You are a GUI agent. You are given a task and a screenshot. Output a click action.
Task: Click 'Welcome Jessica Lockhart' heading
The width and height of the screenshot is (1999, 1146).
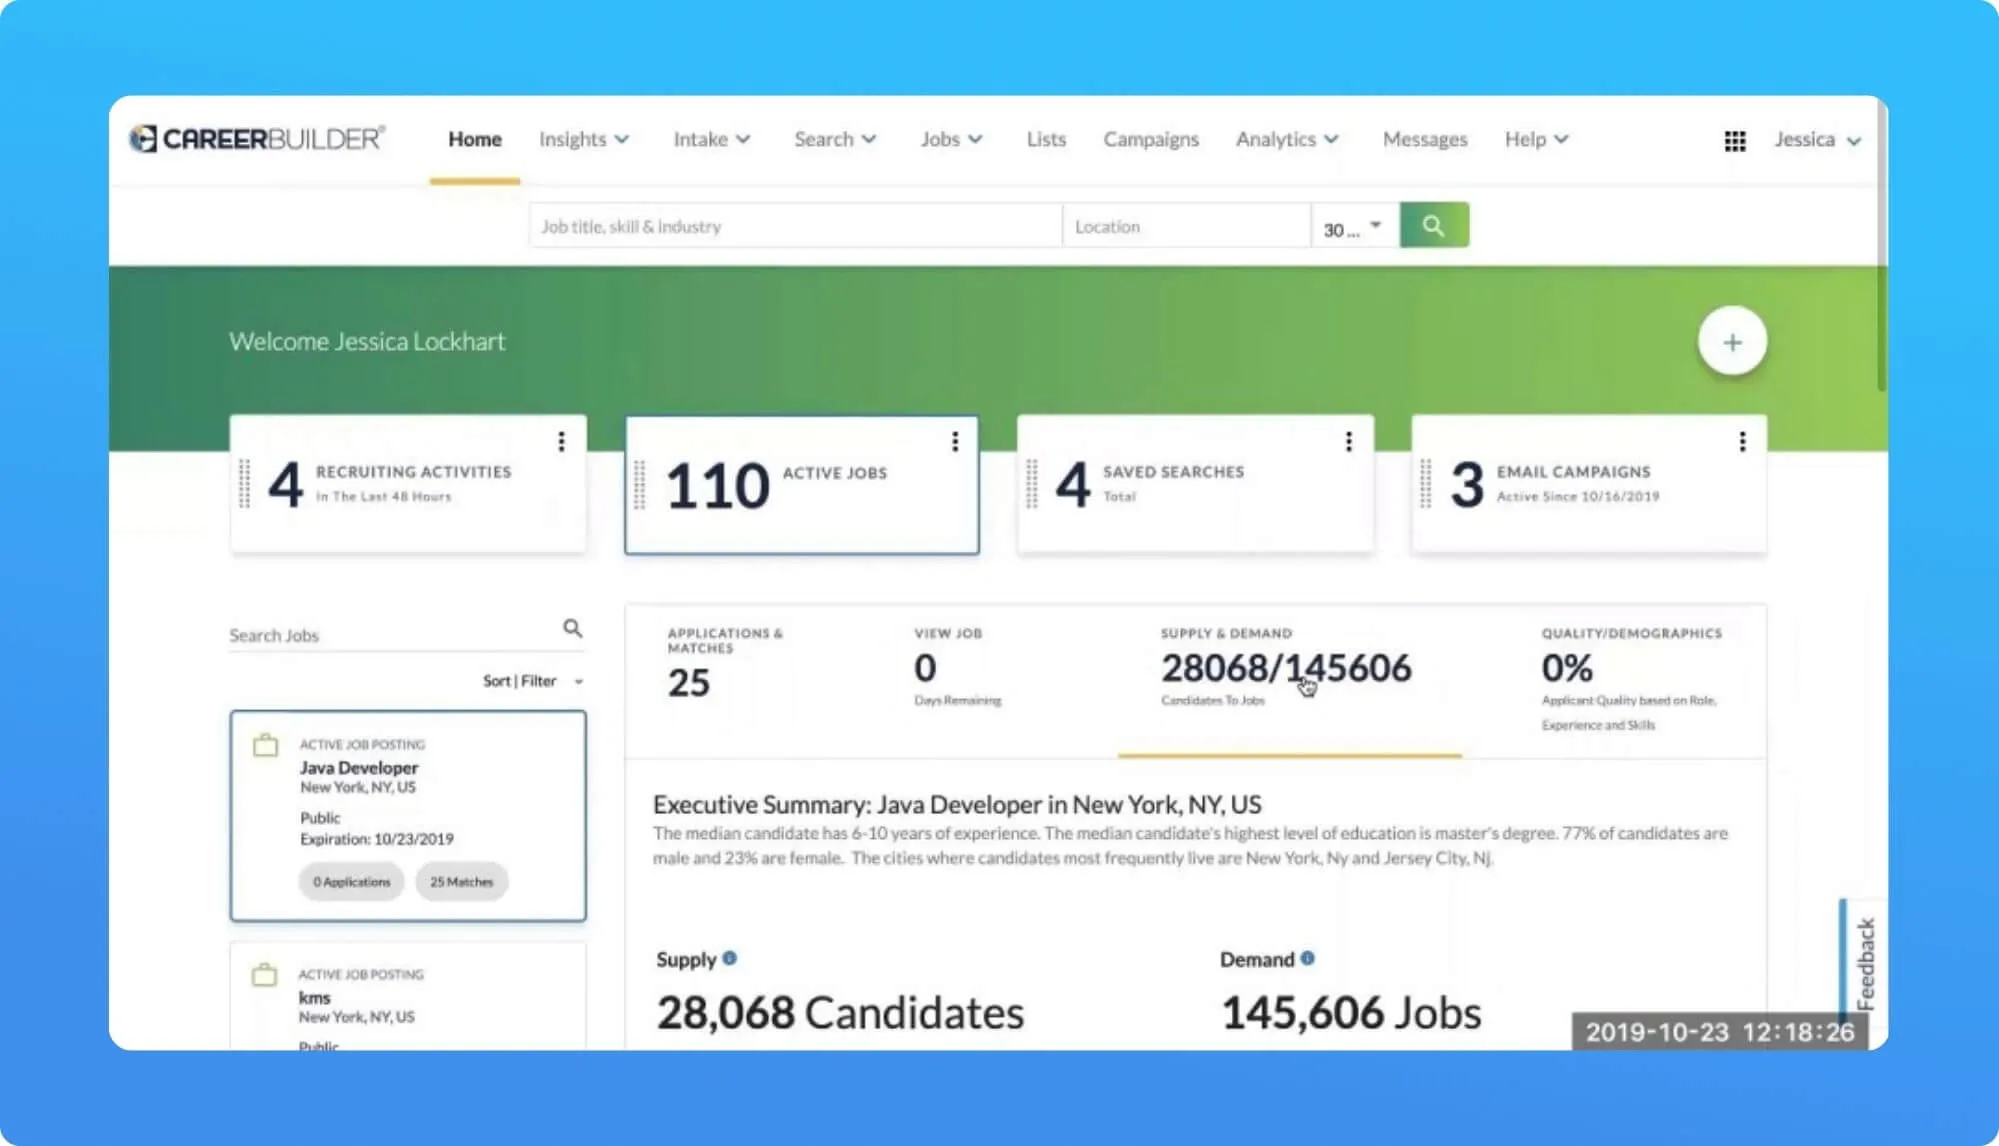pyautogui.click(x=367, y=341)
